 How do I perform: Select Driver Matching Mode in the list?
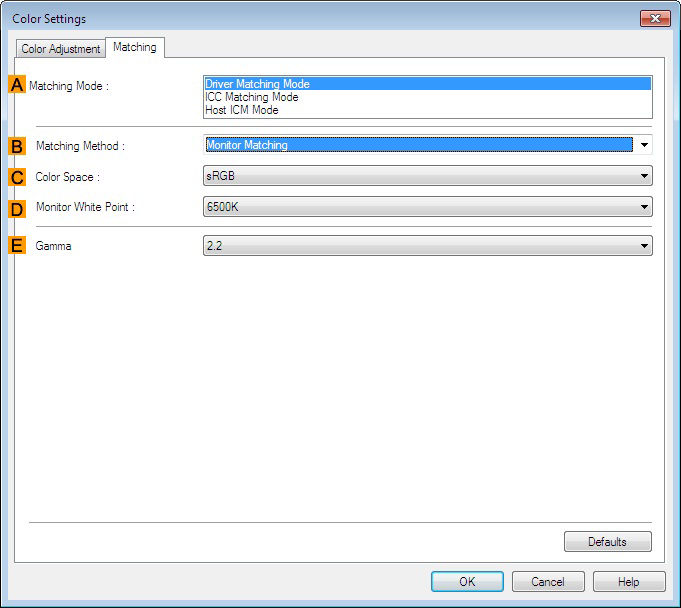(x=427, y=84)
